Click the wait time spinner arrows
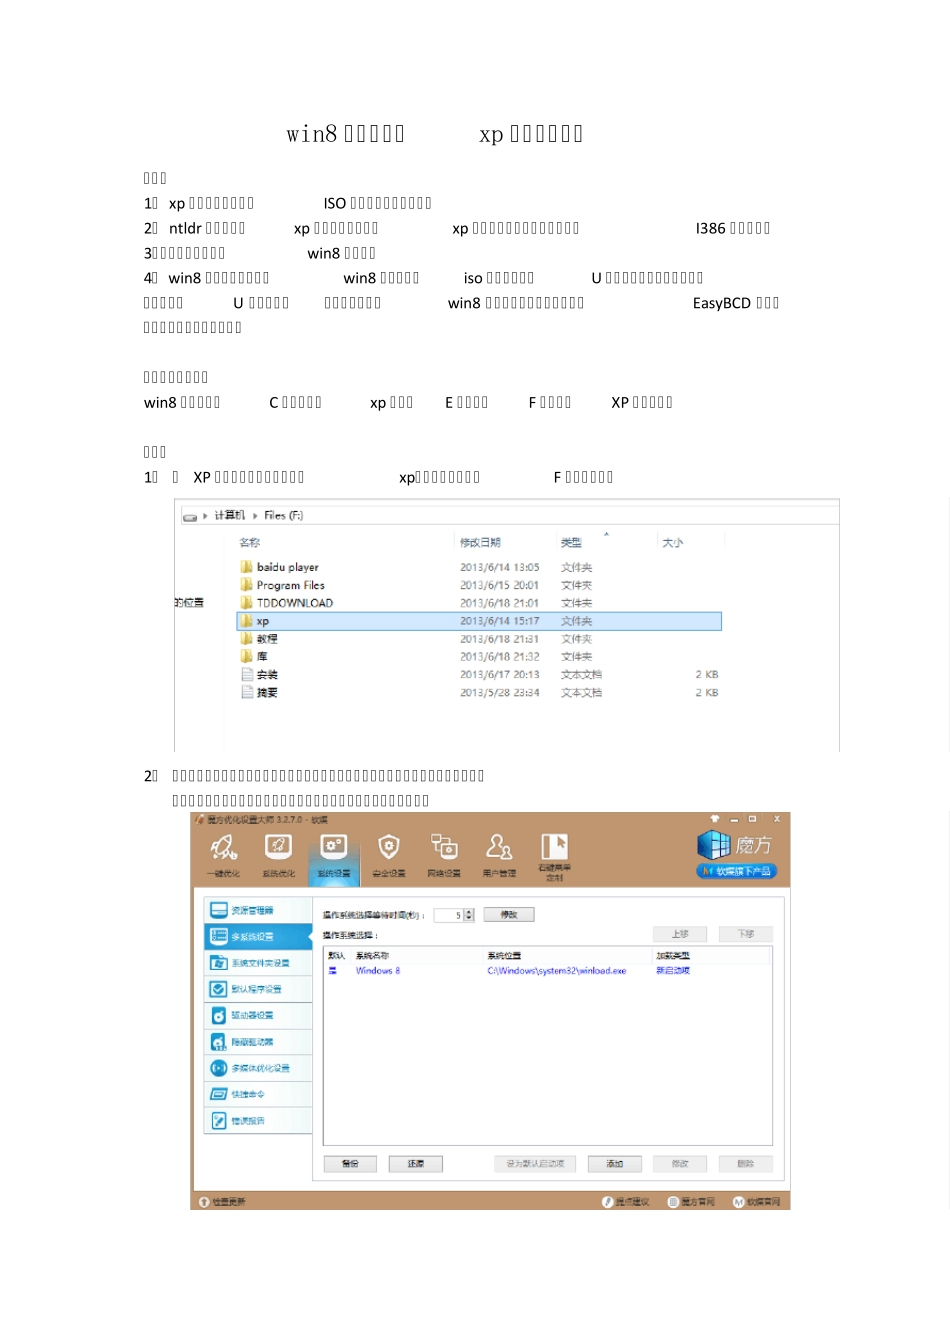The image size is (950, 1344). point(469,915)
